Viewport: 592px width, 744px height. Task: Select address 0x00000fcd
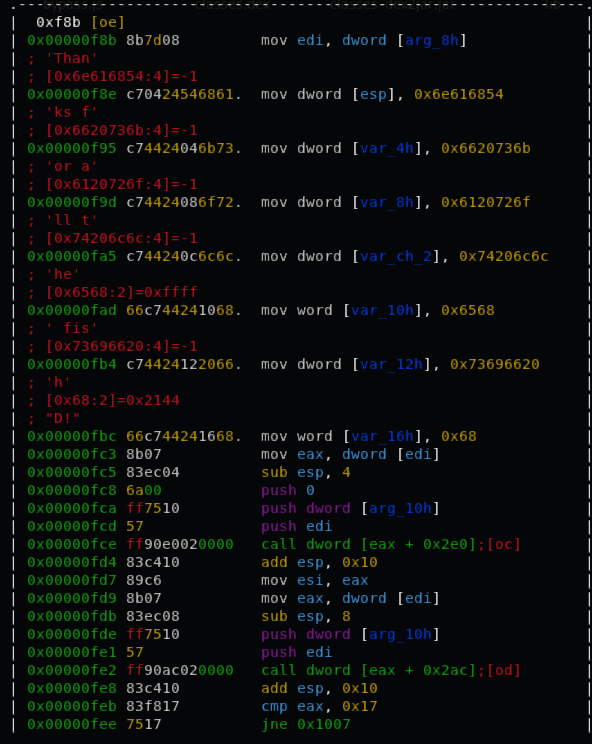tap(72, 527)
